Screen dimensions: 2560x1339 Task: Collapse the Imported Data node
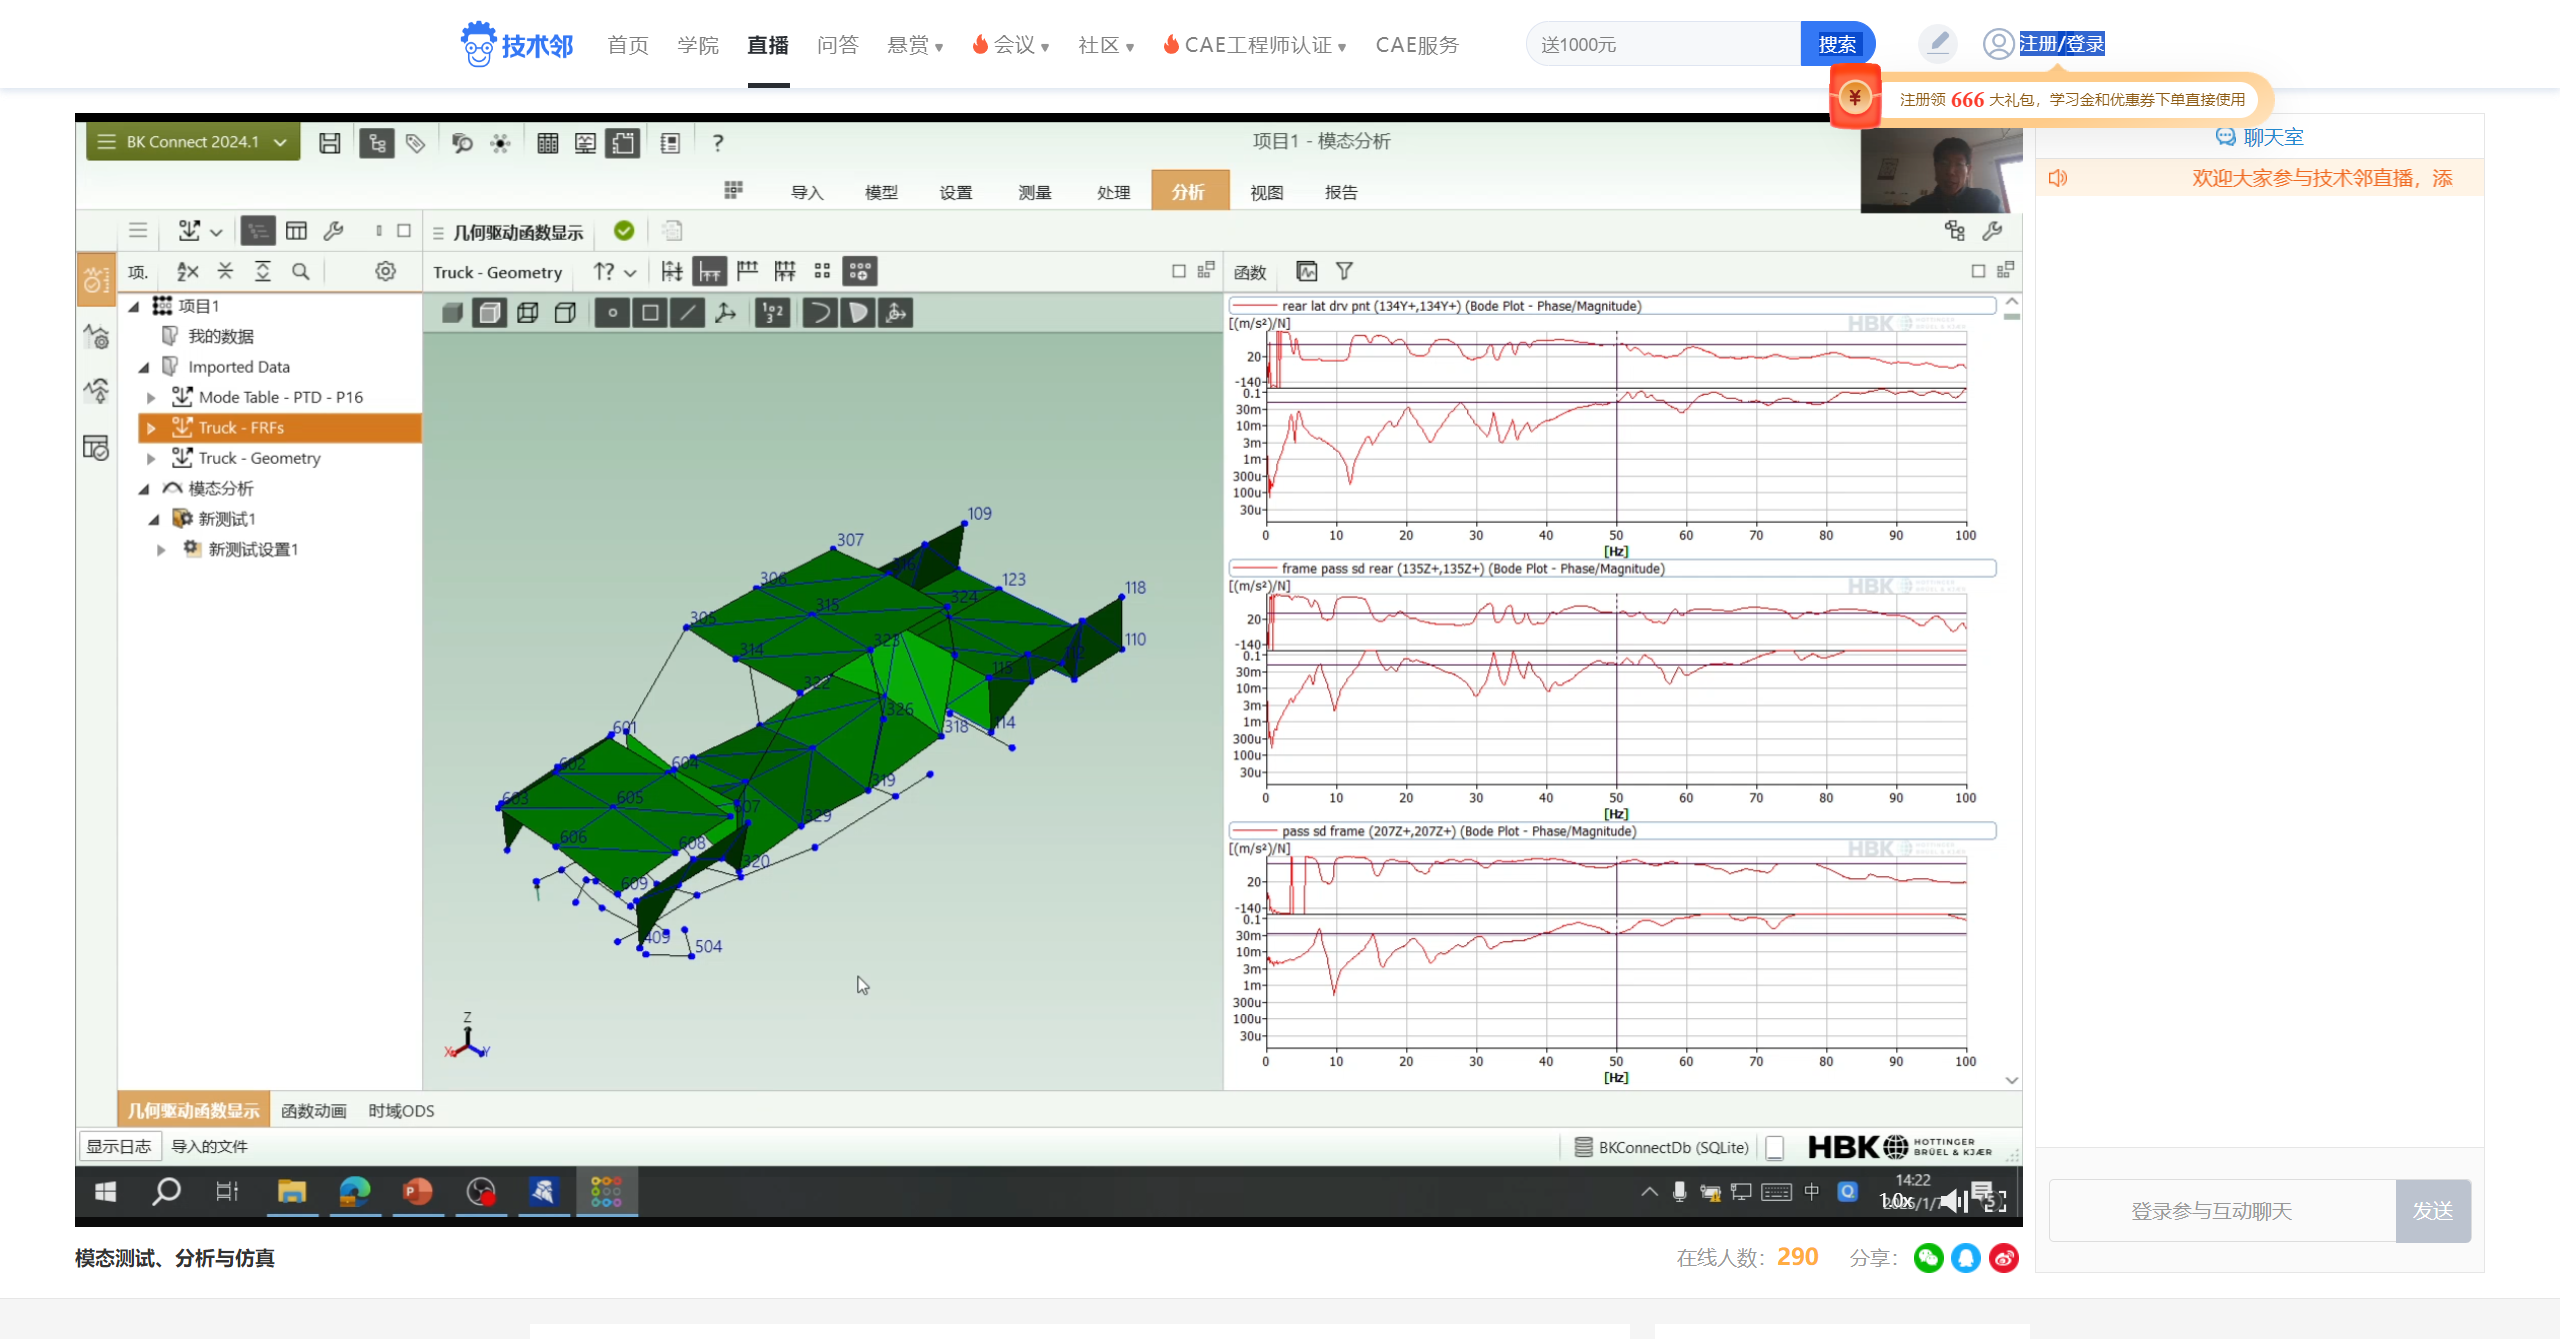(144, 367)
